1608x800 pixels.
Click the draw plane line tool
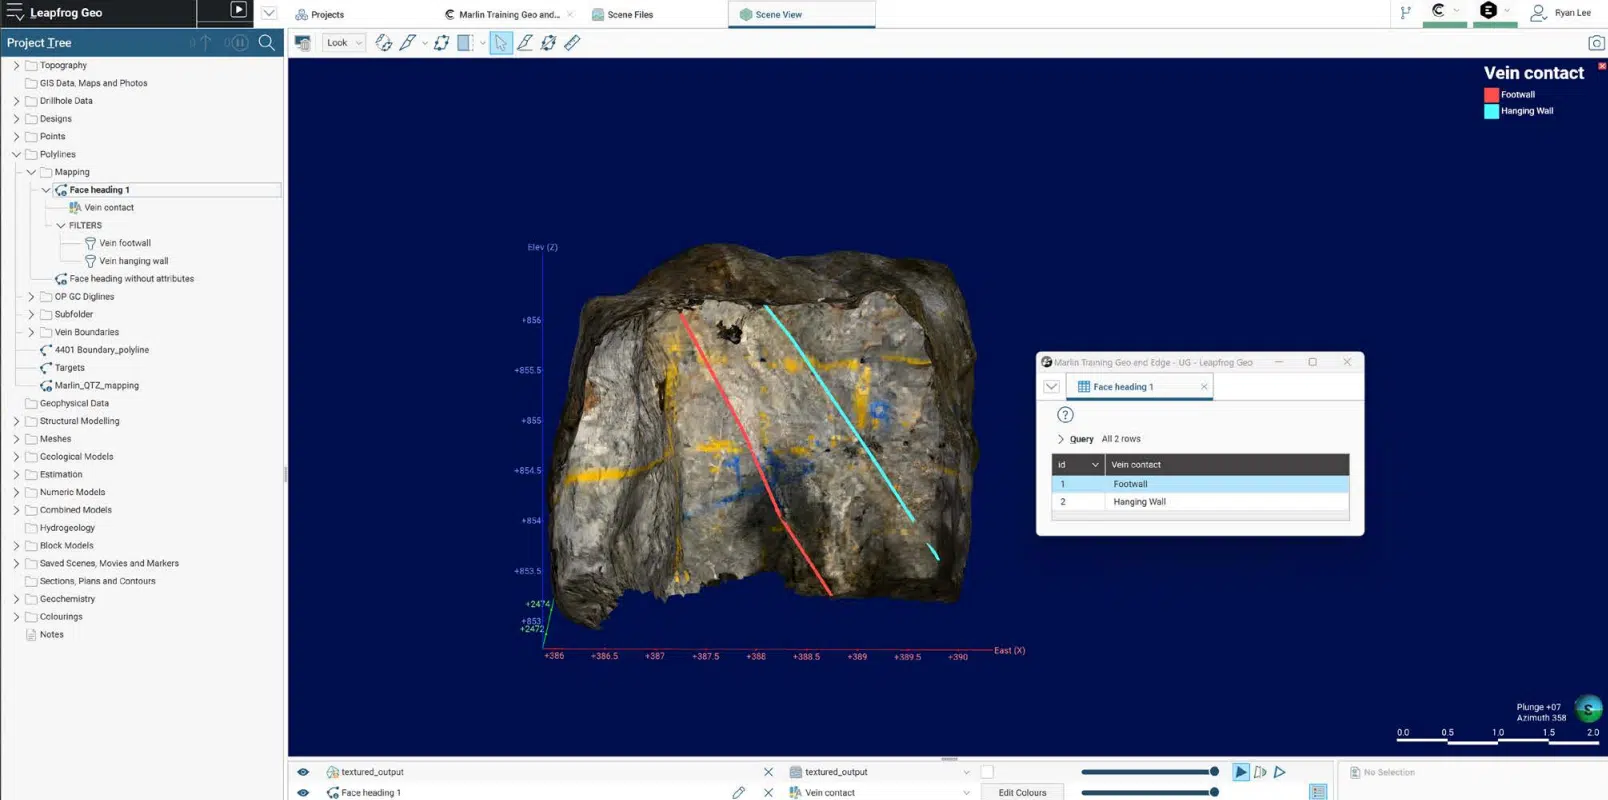click(x=525, y=42)
